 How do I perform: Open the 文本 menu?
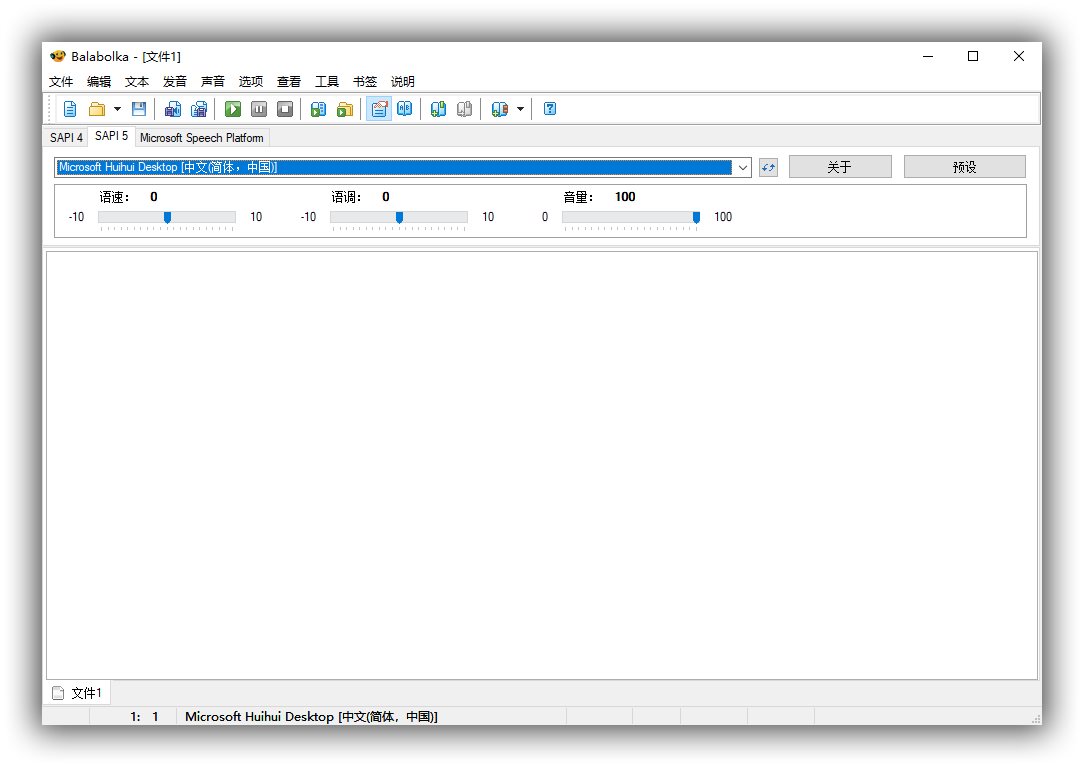click(137, 82)
